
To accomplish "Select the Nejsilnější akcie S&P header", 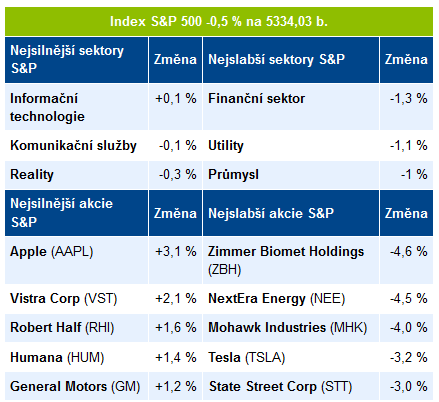I will (x=76, y=213).
